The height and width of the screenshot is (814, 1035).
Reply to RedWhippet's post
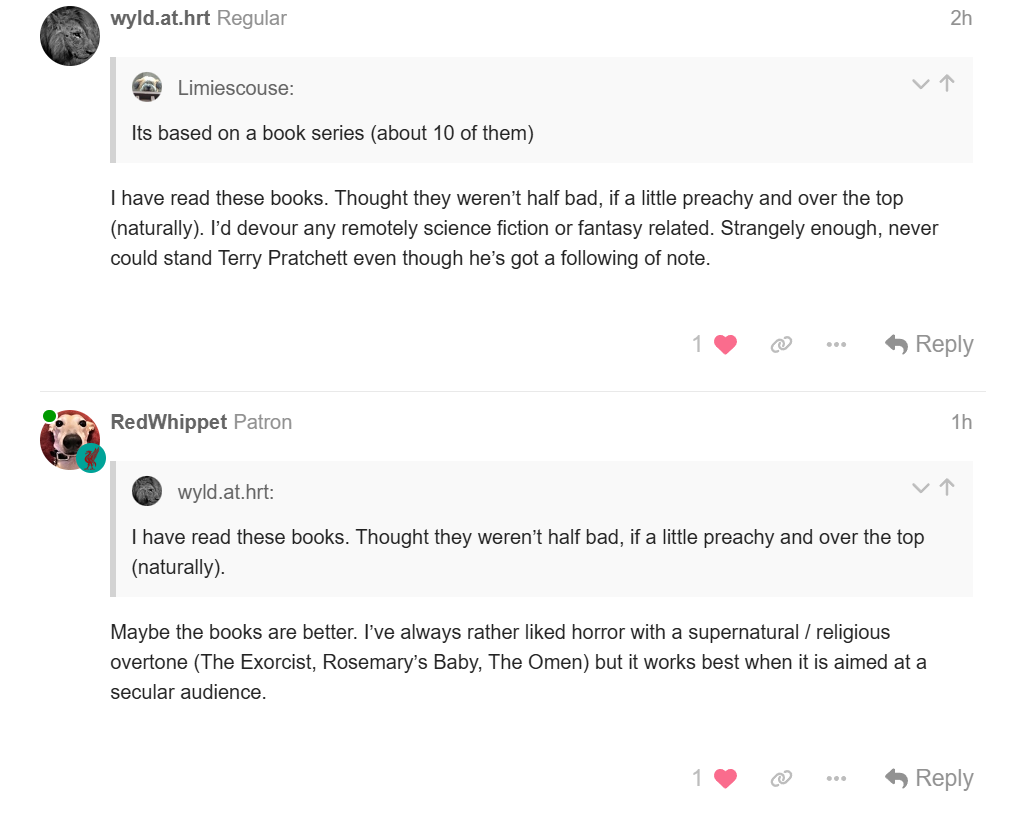pyautogui.click(x=929, y=779)
